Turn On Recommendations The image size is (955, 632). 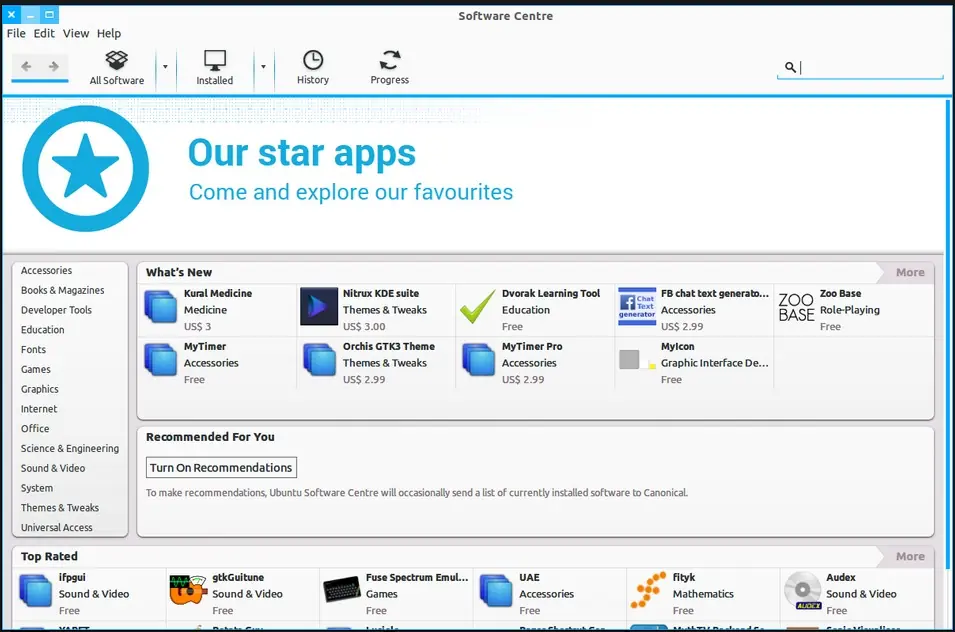[221, 468]
